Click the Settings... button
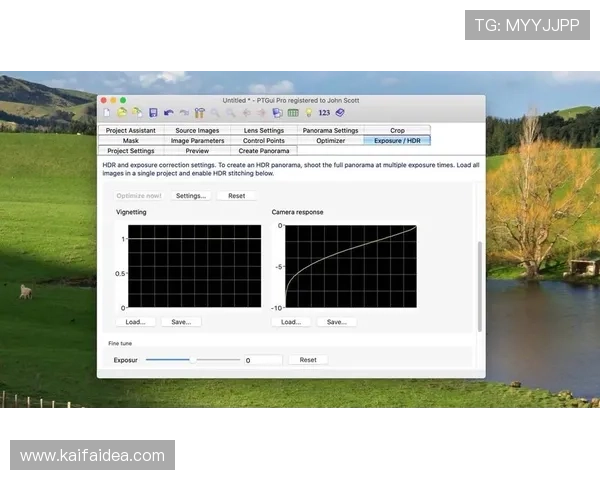Screen dimensions: 600x480 pos(191,196)
